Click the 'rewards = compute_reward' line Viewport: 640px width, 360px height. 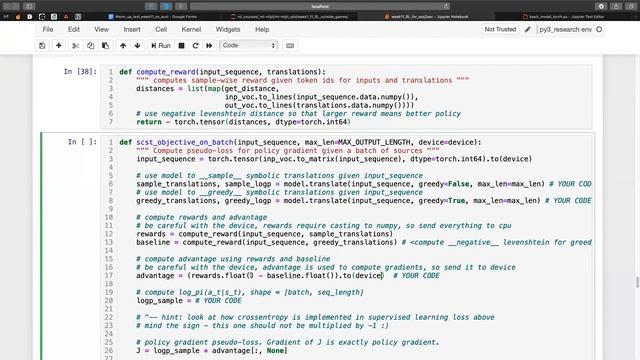click(x=264, y=234)
